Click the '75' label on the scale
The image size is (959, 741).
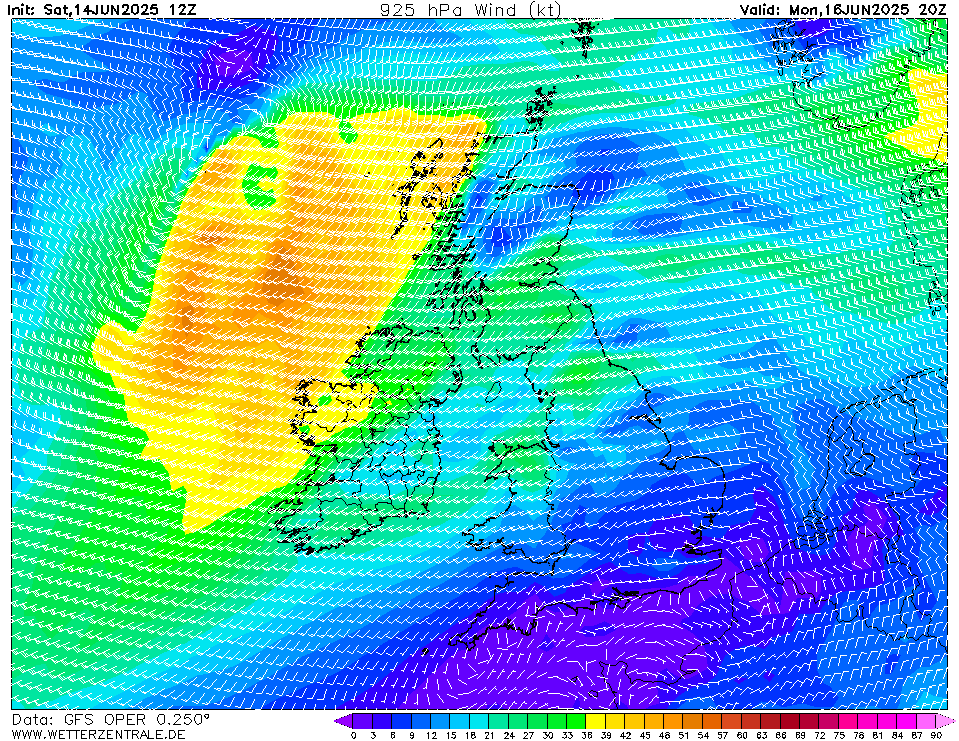pyautogui.click(x=839, y=735)
